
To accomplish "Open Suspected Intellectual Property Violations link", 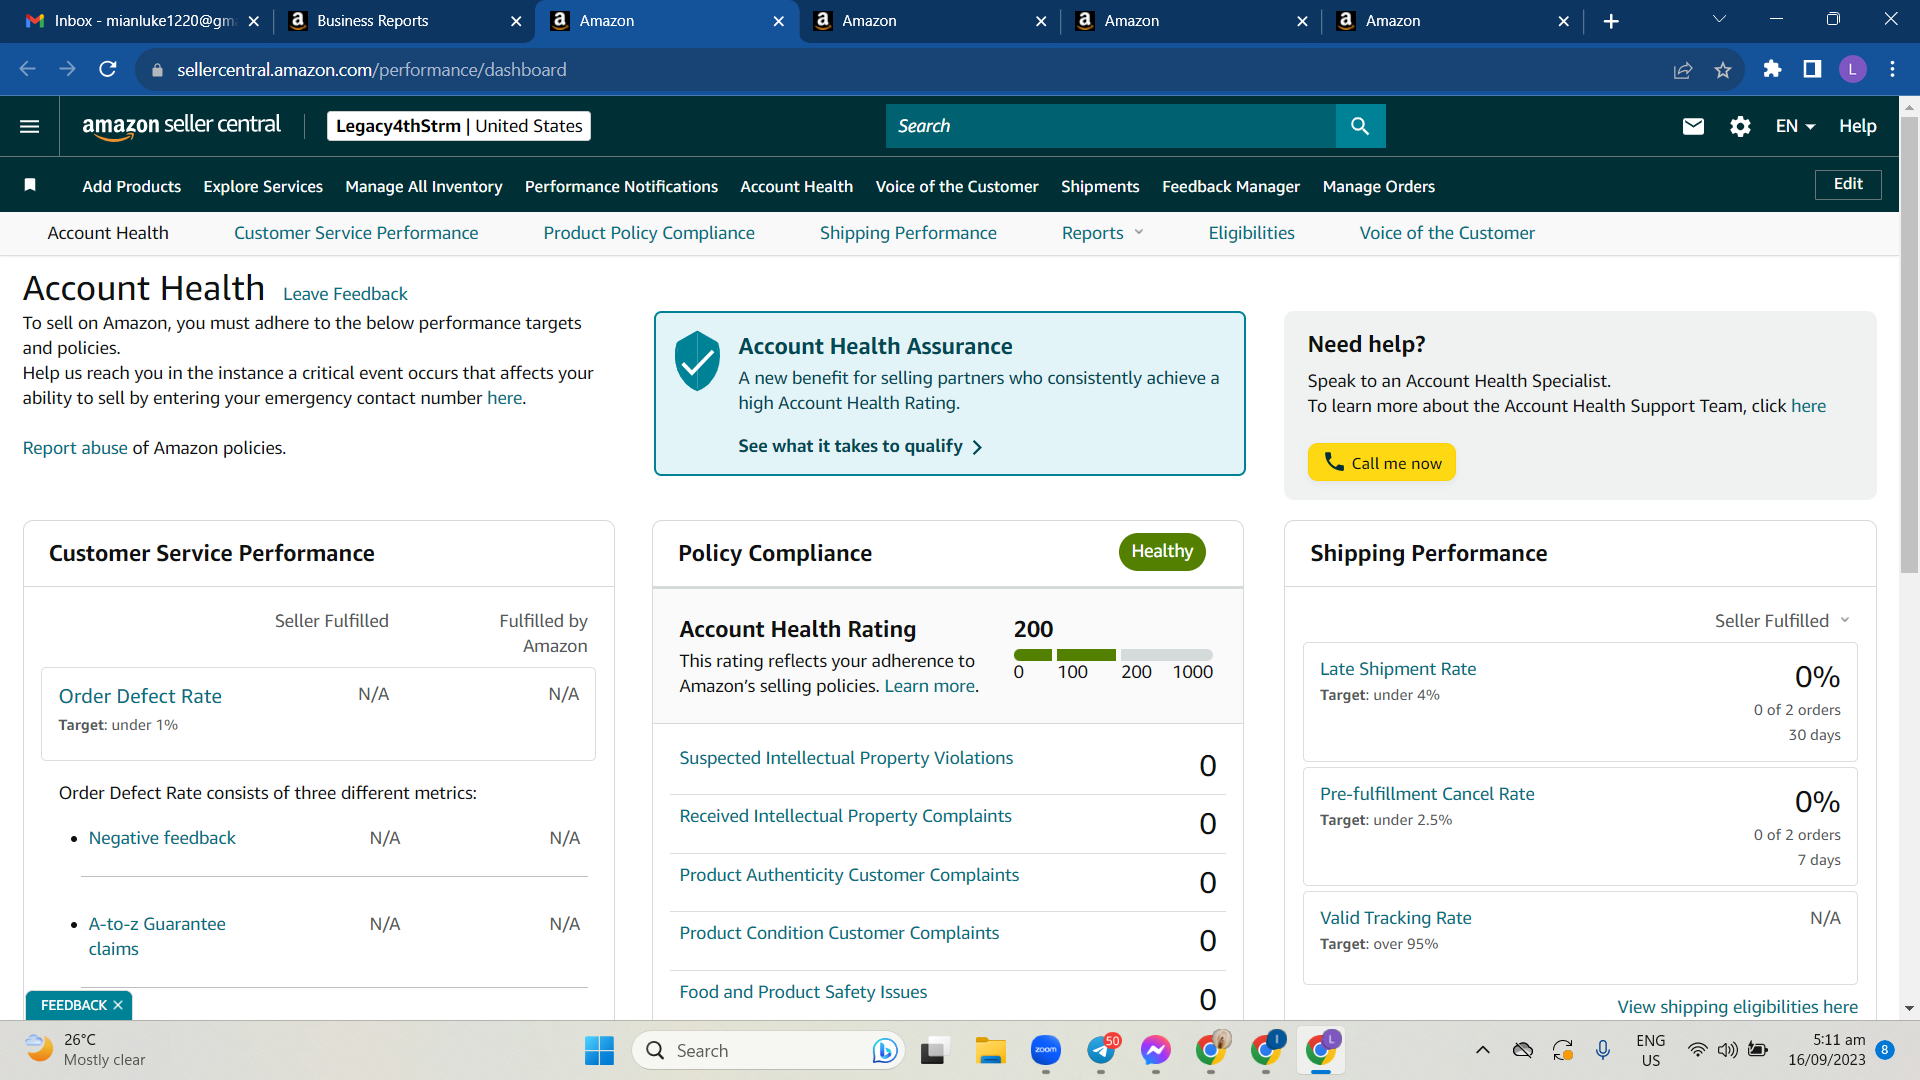I will coord(846,758).
